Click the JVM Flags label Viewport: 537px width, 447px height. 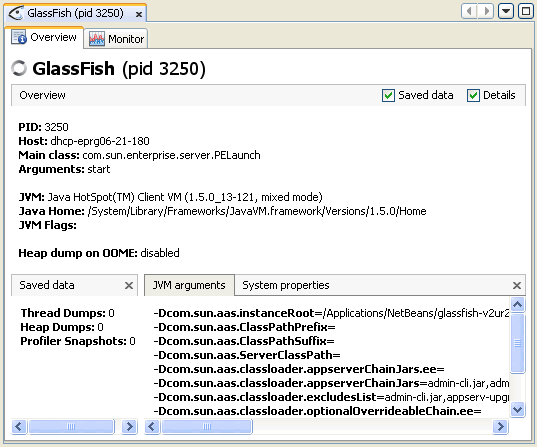point(48,225)
